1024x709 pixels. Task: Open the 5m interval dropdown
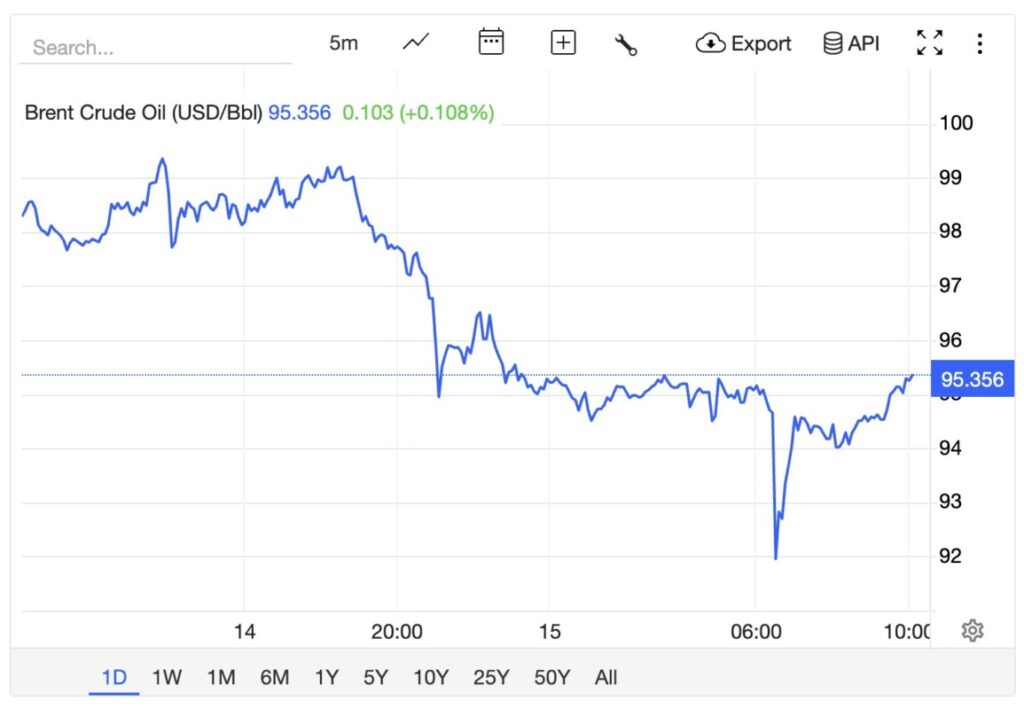coord(343,43)
